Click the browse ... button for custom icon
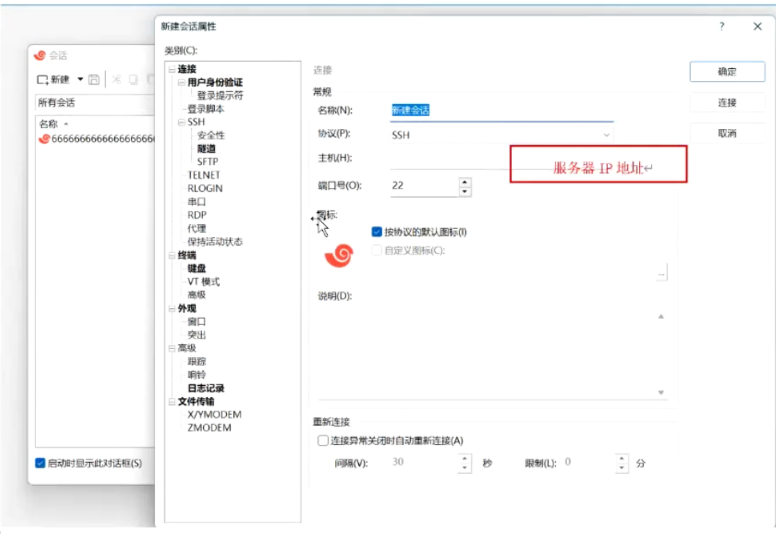The height and width of the screenshot is (534, 776). pos(661,273)
